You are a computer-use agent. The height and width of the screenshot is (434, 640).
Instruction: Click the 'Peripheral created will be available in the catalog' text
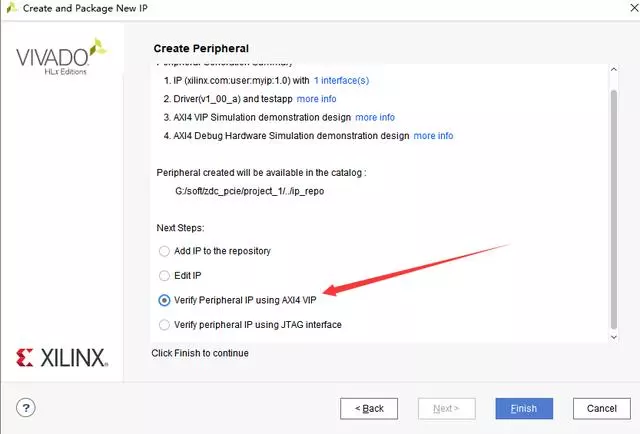pos(261,173)
